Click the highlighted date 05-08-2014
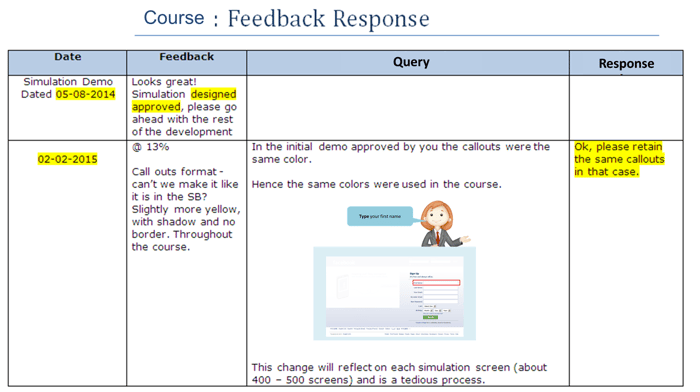 click(85, 94)
